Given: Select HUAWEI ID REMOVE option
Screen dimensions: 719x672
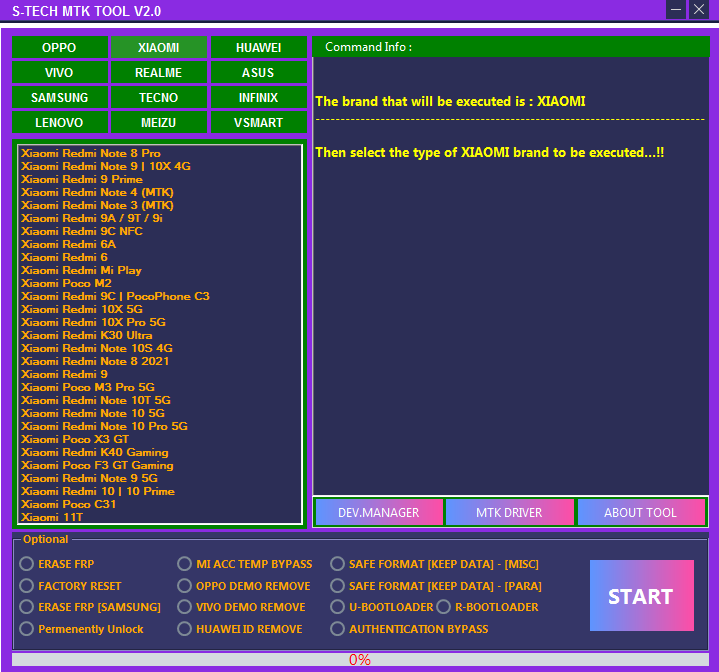Looking at the screenshot, I should coord(240,629).
